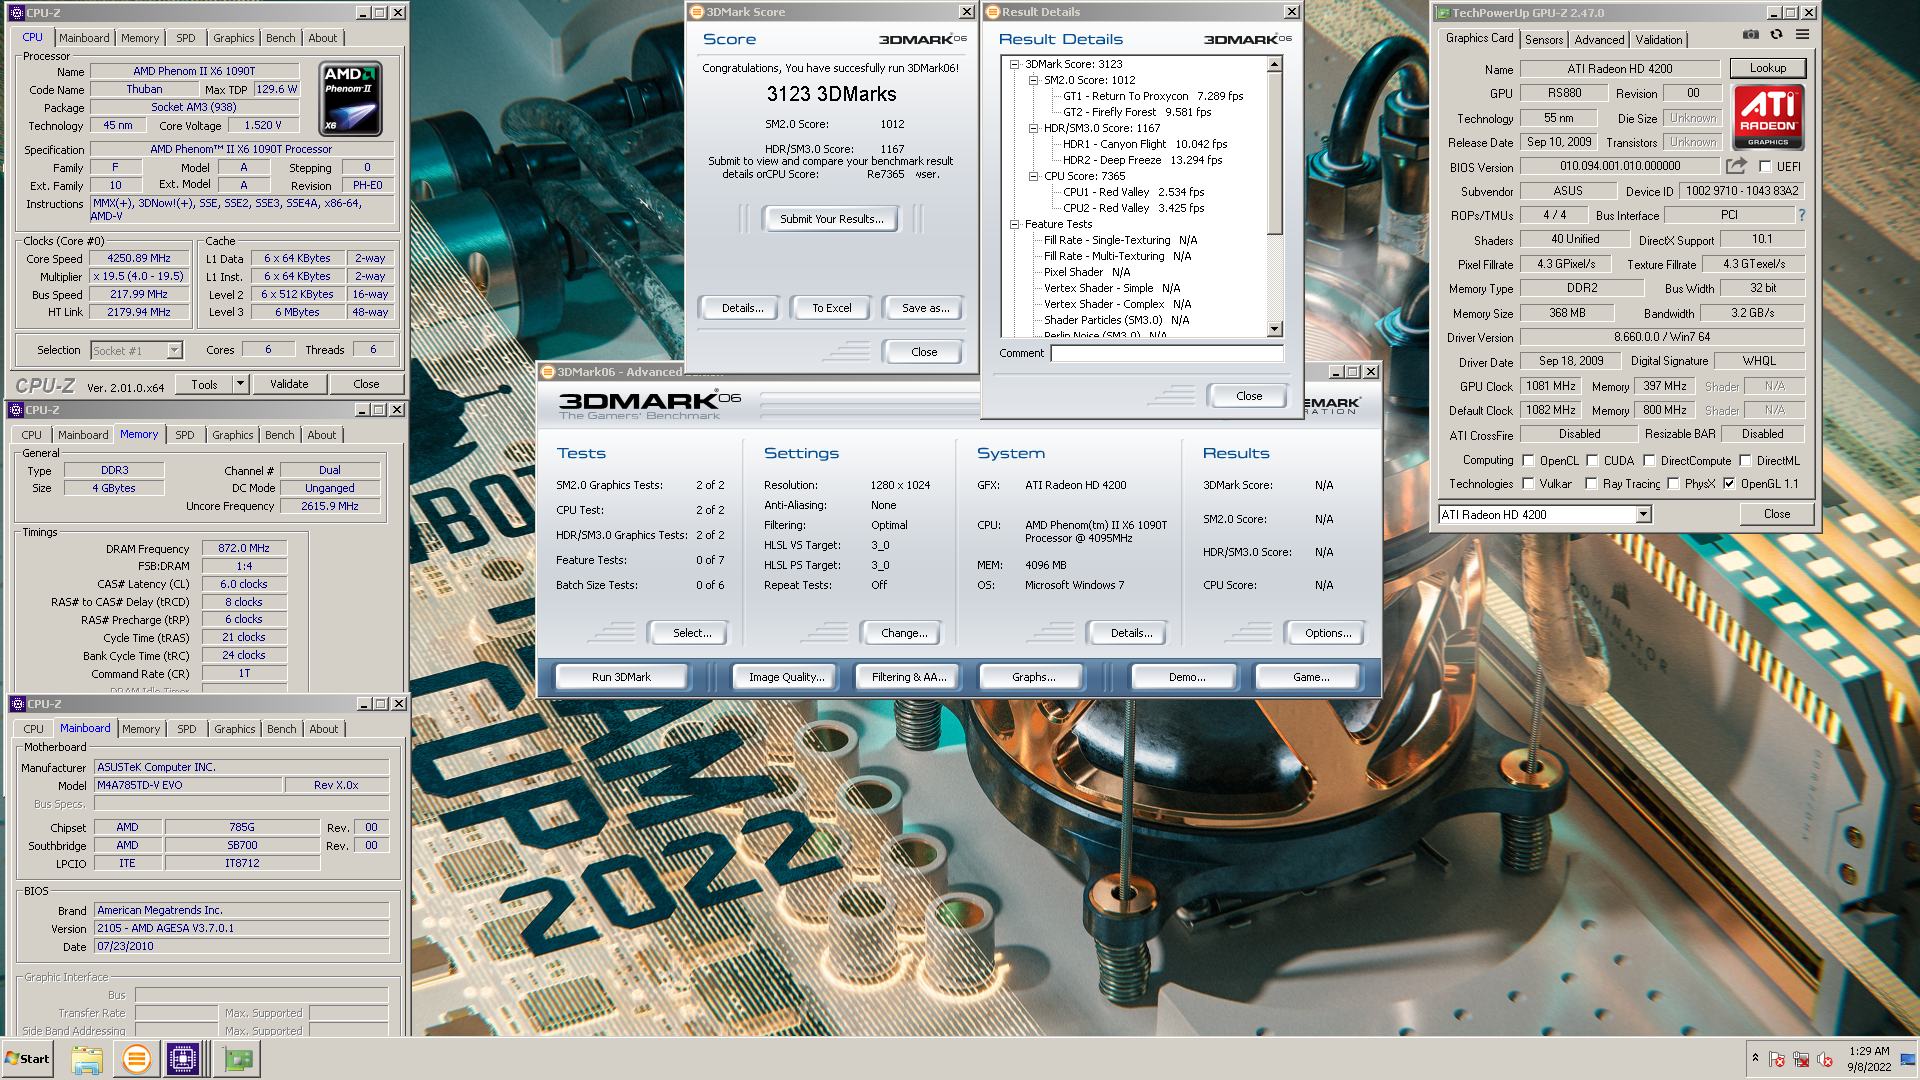Open the CPU-Z Tools dropdown arrow

(x=240, y=384)
